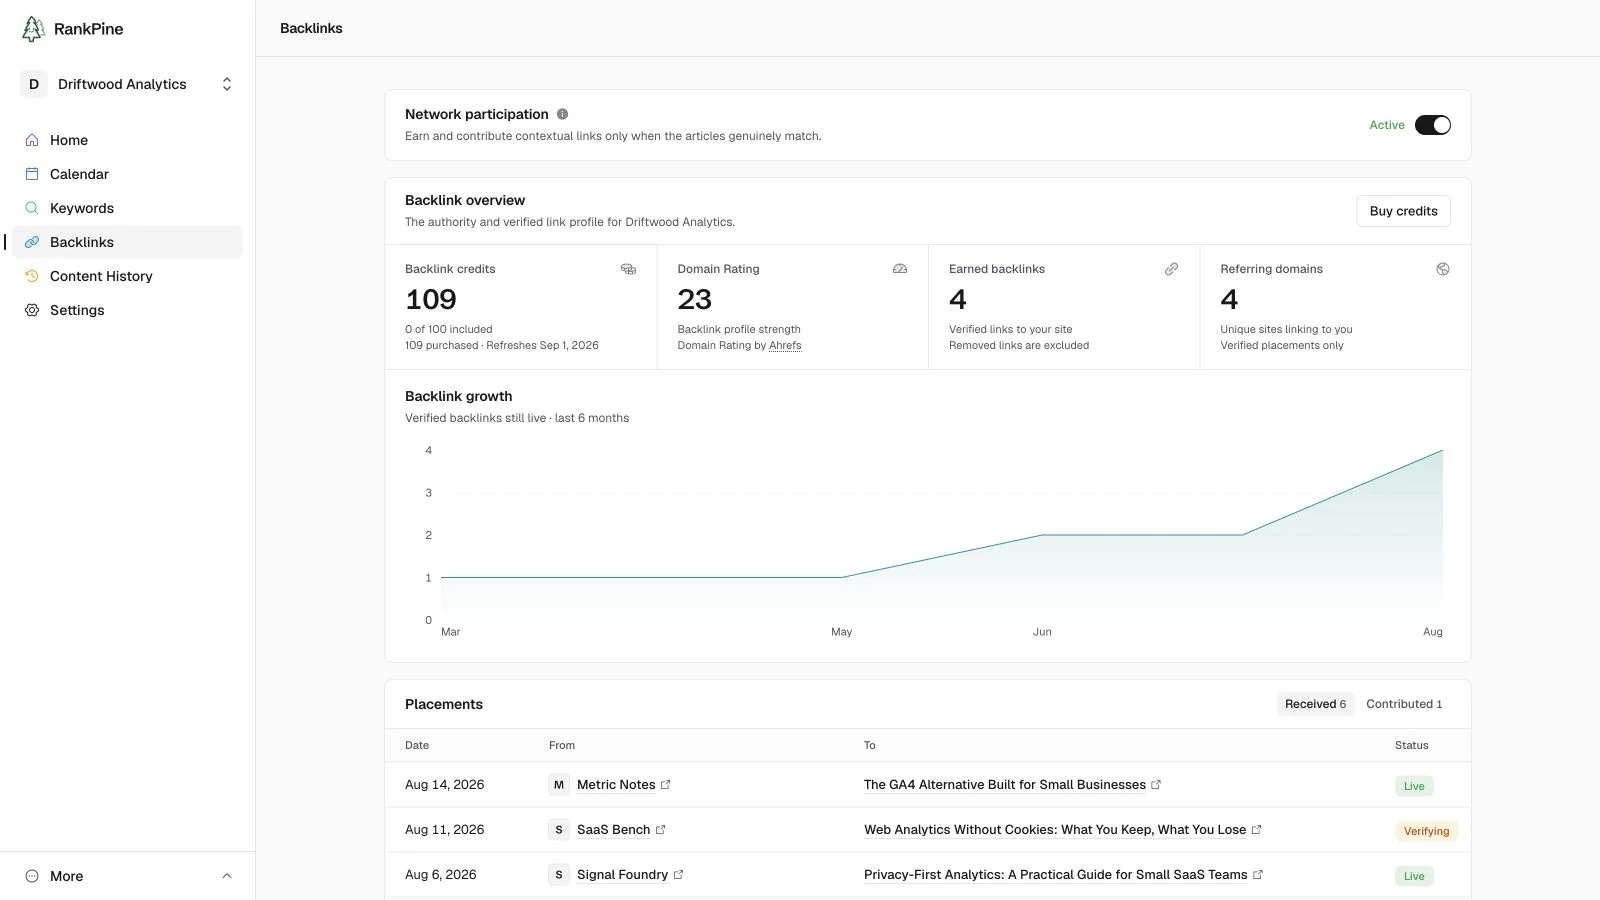The width and height of the screenshot is (1600, 900).
Task: Click the Domain Rating gauge icon
Action: click(x=900, y=269)
